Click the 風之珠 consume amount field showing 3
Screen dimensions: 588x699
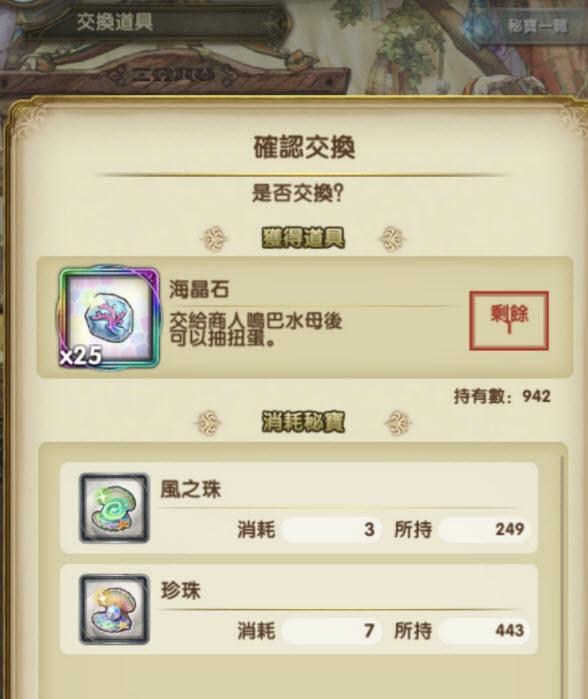tap(332, 530)
